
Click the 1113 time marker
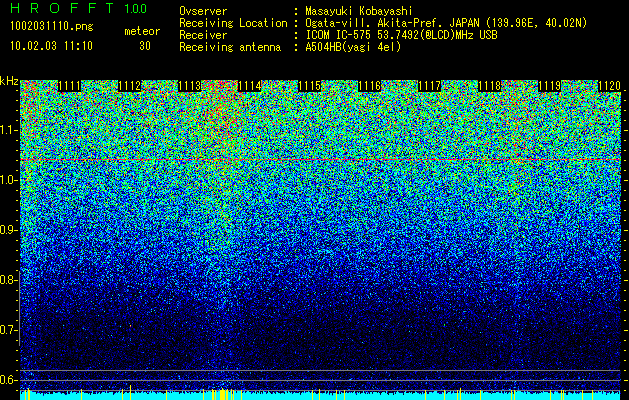[x=189, y=86]
